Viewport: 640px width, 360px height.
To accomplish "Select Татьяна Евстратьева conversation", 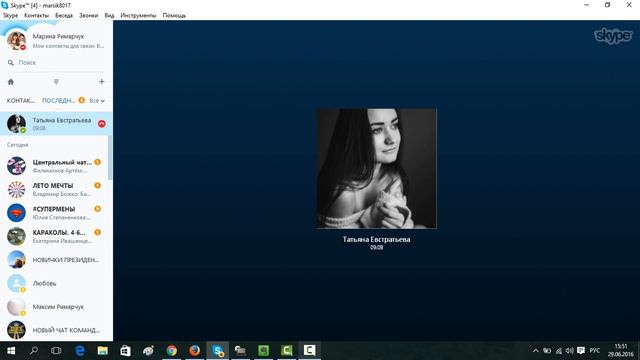I will (x=56, y=124).
